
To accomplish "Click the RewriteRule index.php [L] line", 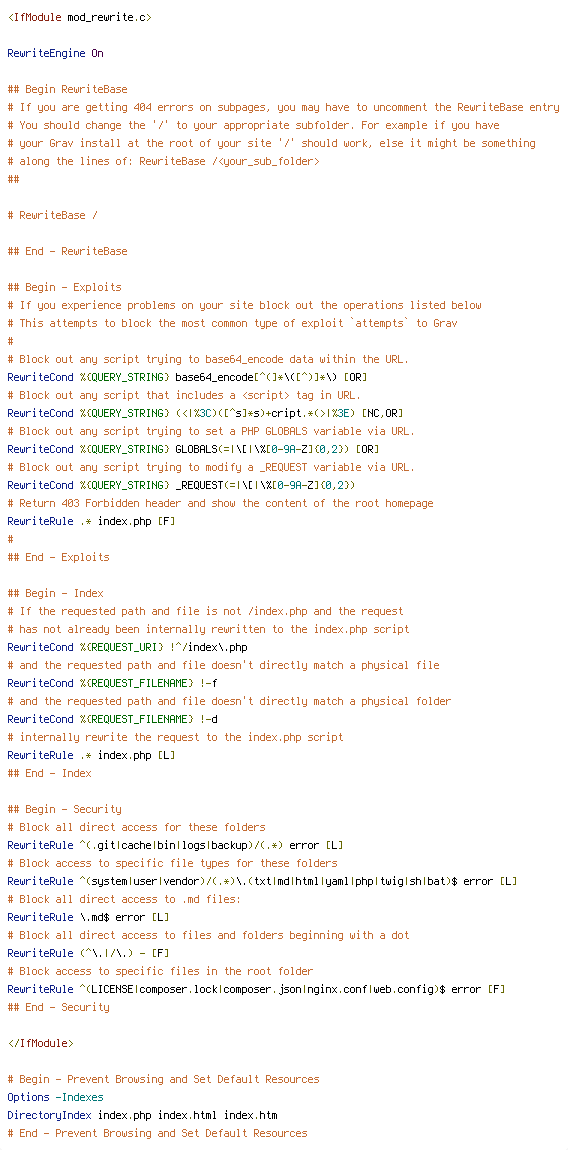I will tap(91, 755).
